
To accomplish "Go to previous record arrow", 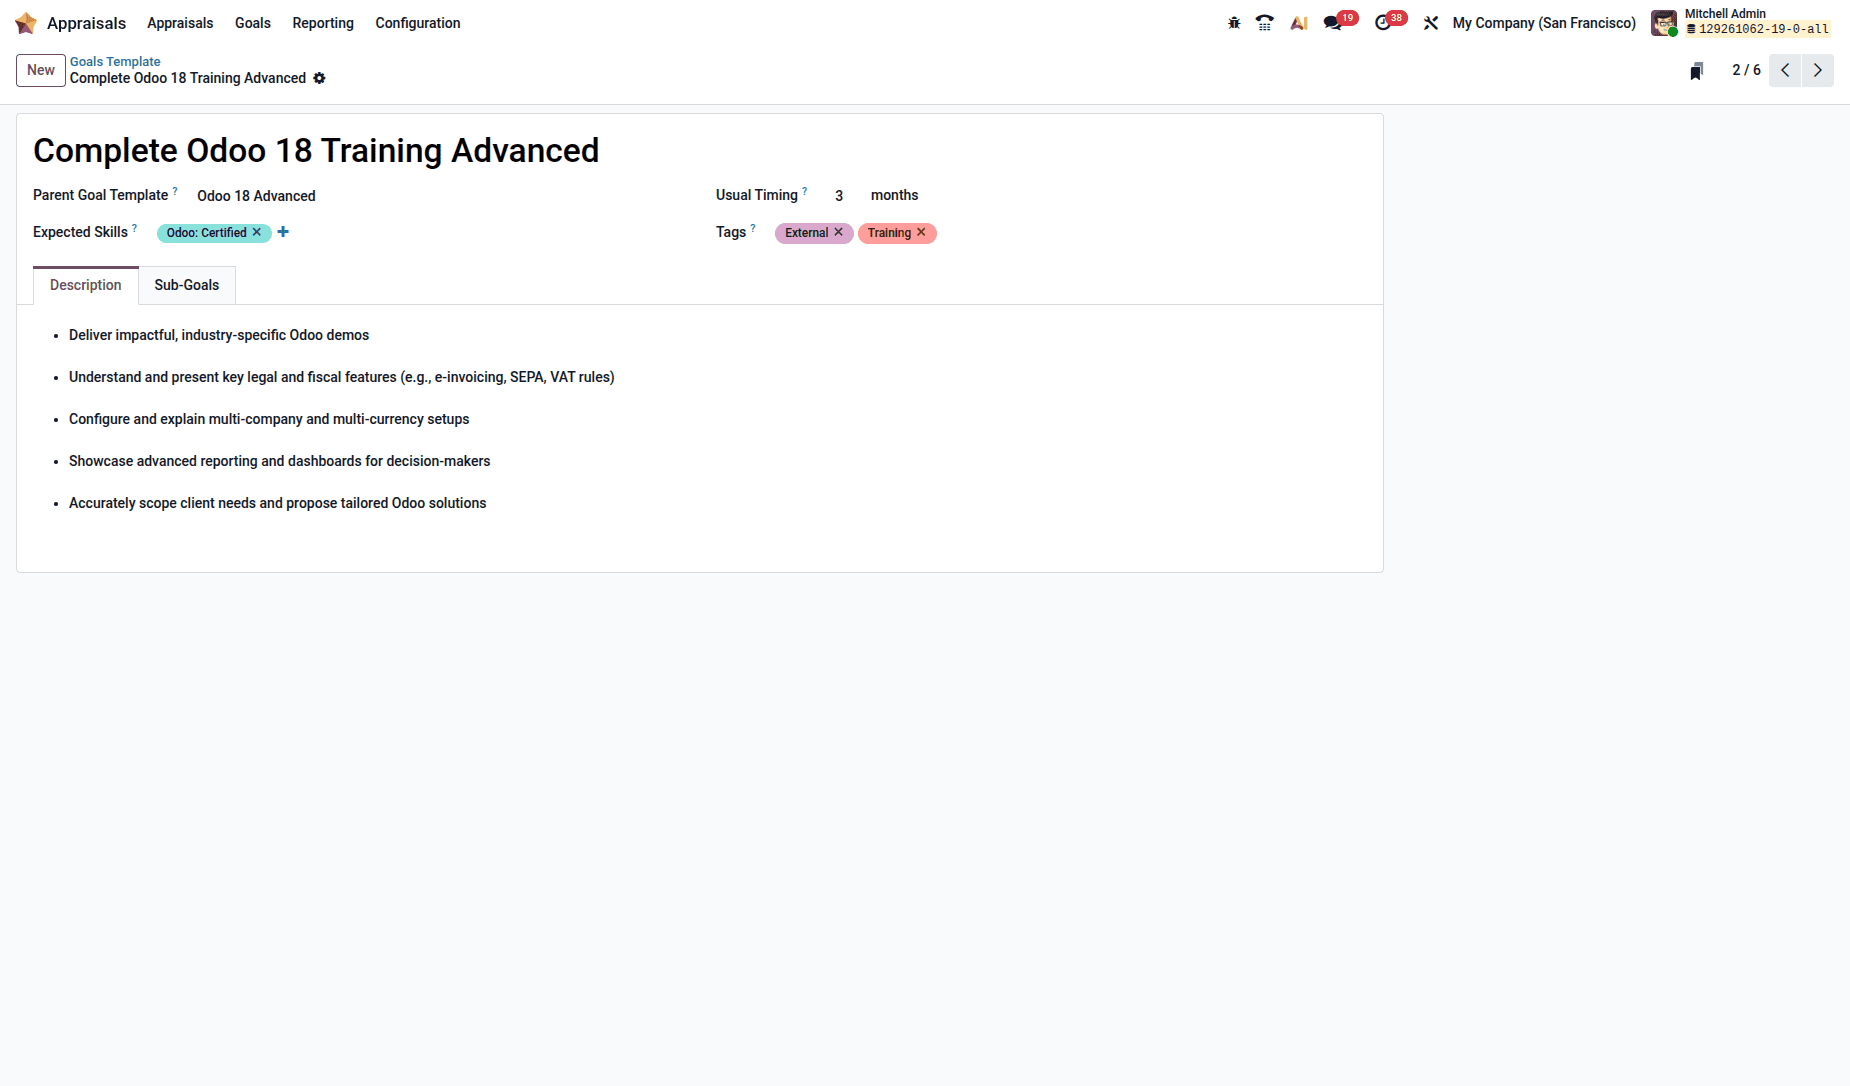I will (1785, 70).
